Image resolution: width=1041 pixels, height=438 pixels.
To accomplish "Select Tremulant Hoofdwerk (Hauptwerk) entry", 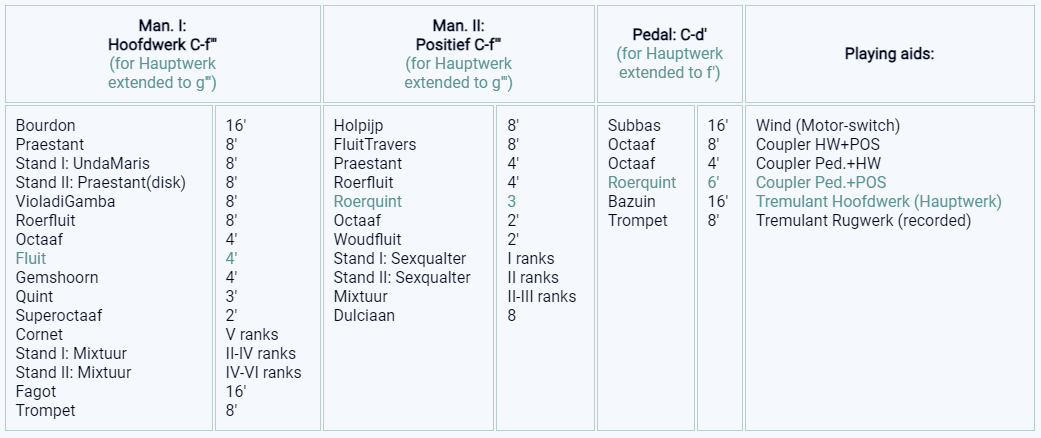I will (x=878, y=202).
